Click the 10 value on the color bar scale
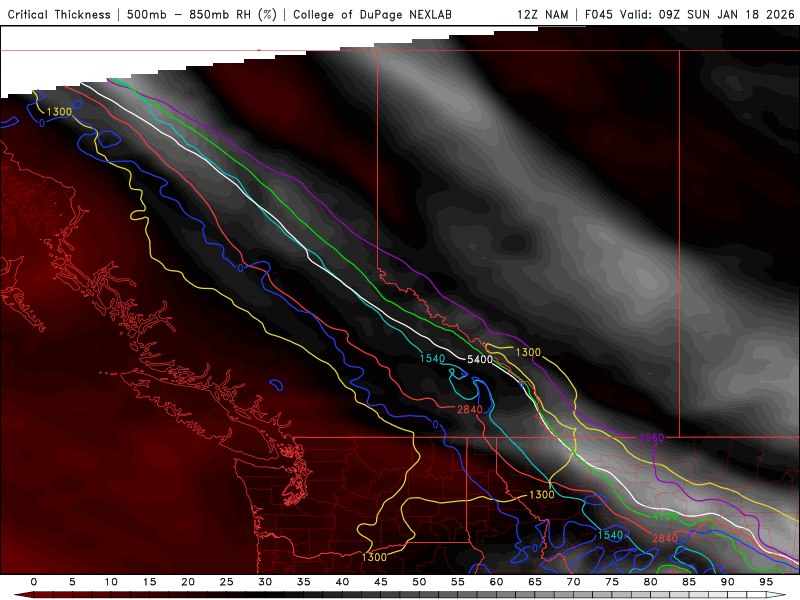Screen dimensions: 800x600 click(111, 582)
